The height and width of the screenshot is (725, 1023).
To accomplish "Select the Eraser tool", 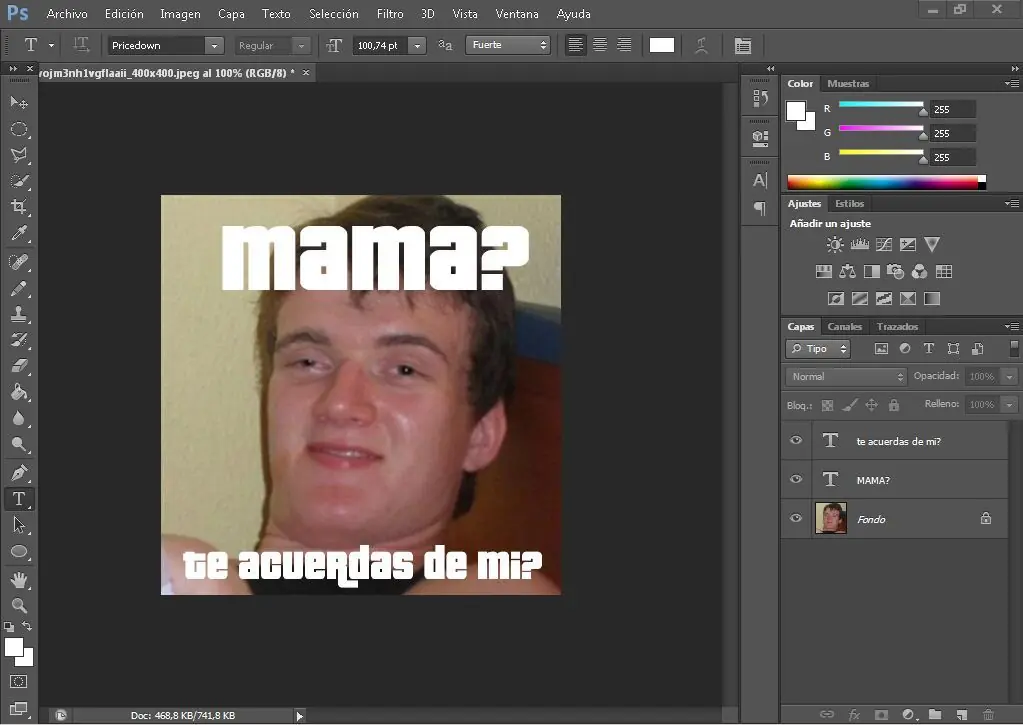I will point(19,365).
